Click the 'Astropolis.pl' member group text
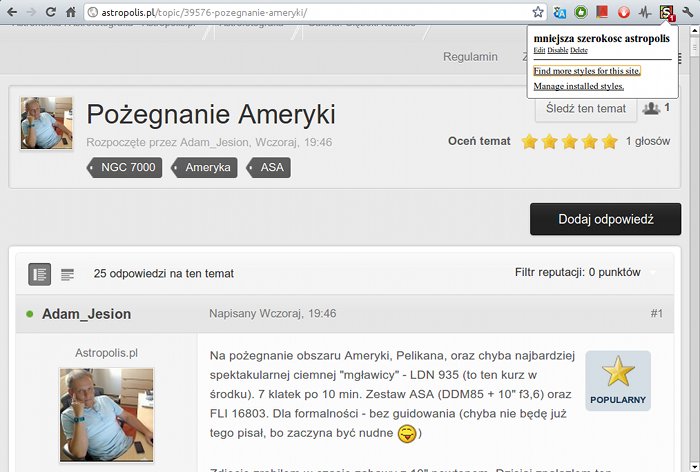The image size is (700, 472). [x=106, y=353]
